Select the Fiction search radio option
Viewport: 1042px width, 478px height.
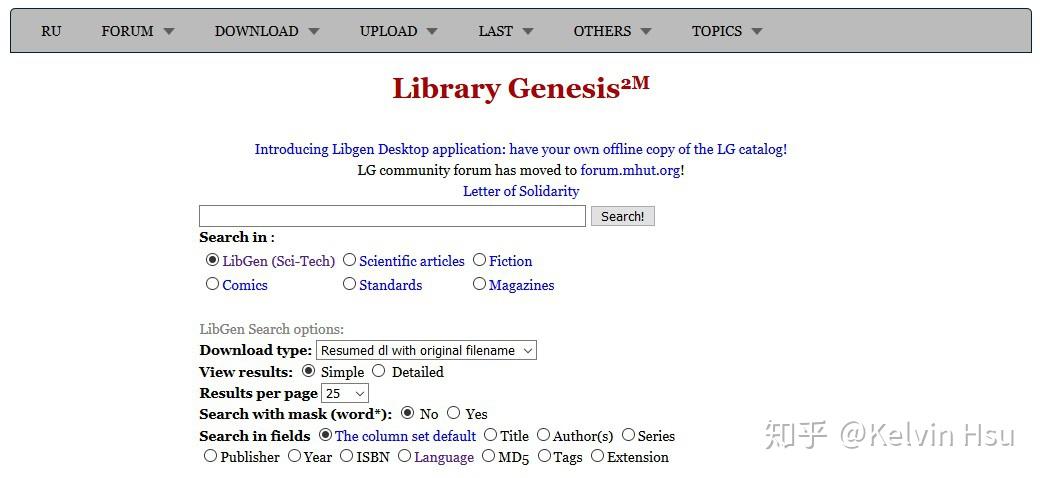479,260
